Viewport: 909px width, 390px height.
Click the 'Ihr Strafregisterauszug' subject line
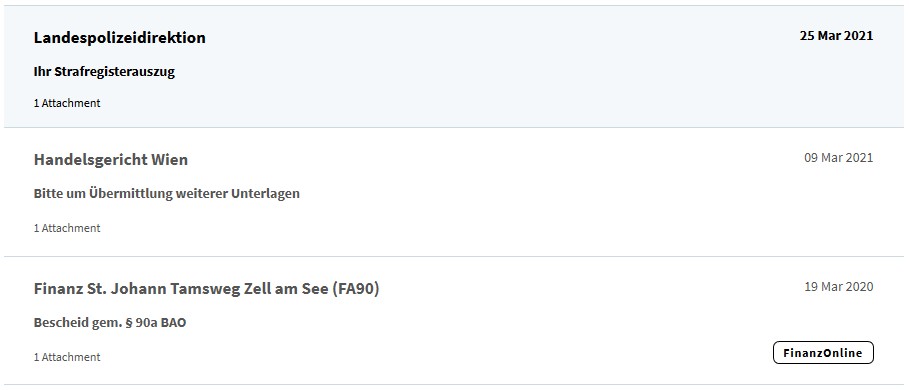click(104, 72)
